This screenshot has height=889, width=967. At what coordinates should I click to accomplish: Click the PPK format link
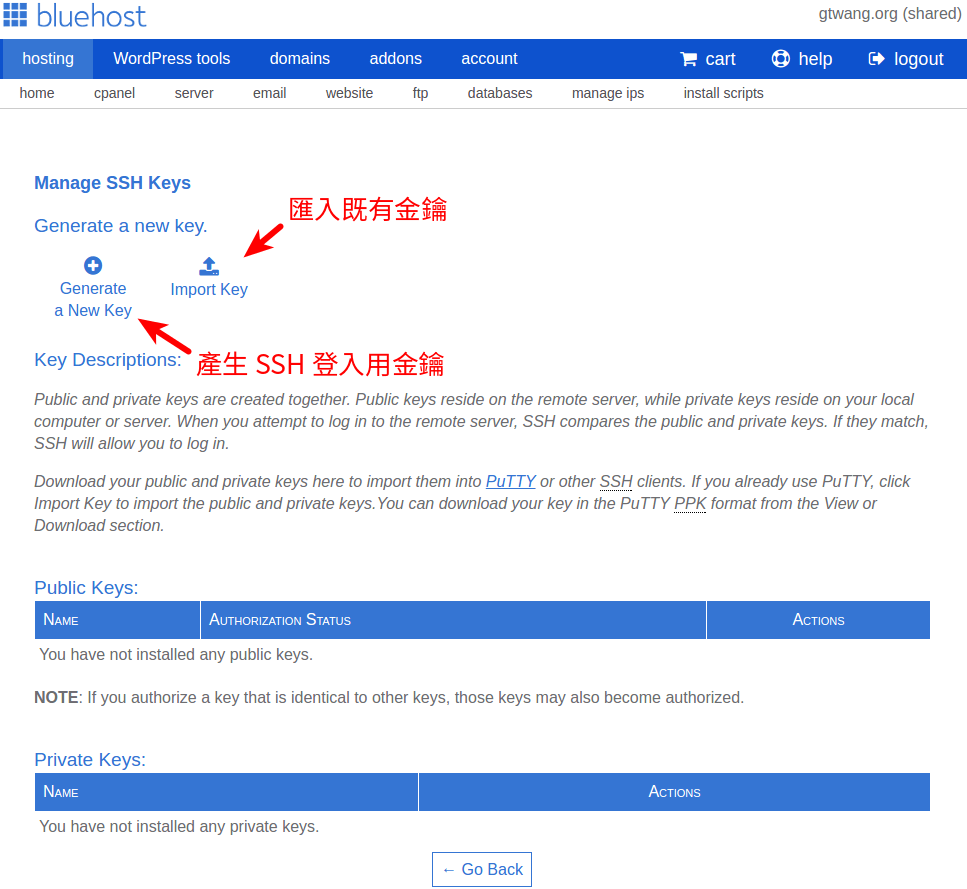click(689, 503)
